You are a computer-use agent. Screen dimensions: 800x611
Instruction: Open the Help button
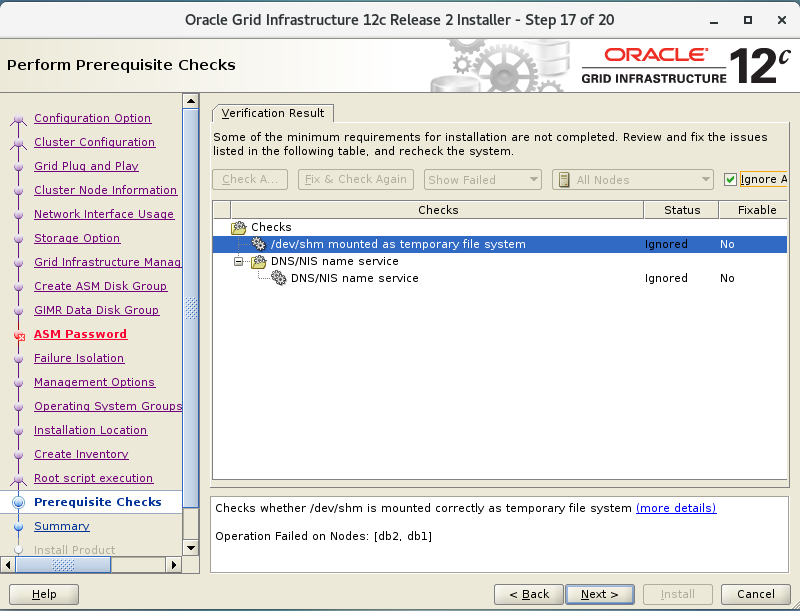point(44,594)
